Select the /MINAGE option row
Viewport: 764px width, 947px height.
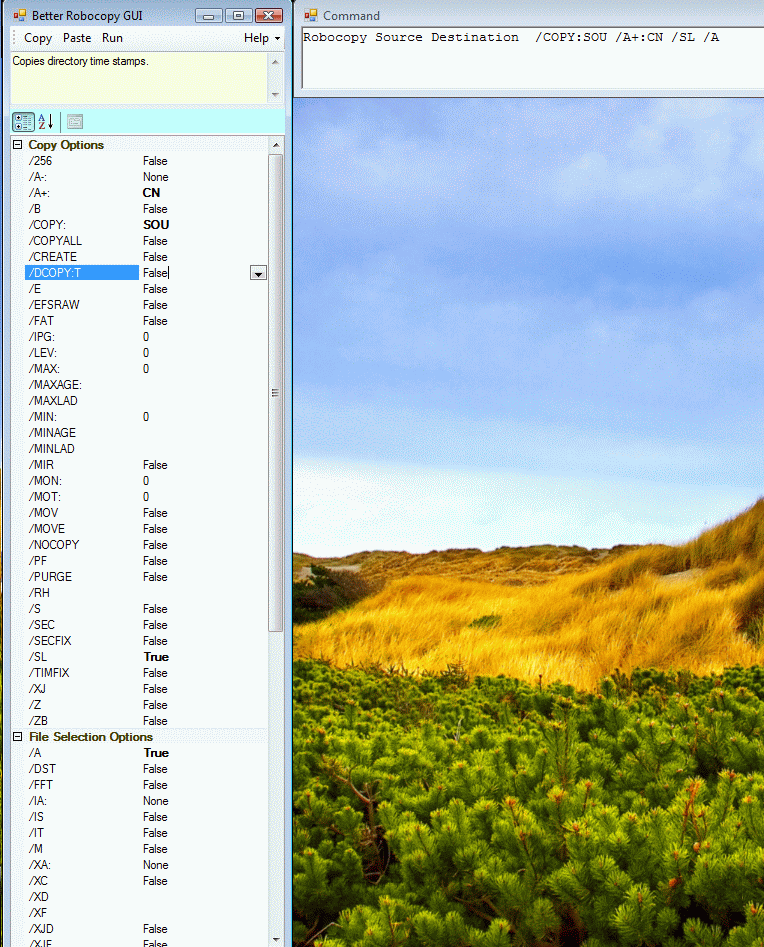147,433
